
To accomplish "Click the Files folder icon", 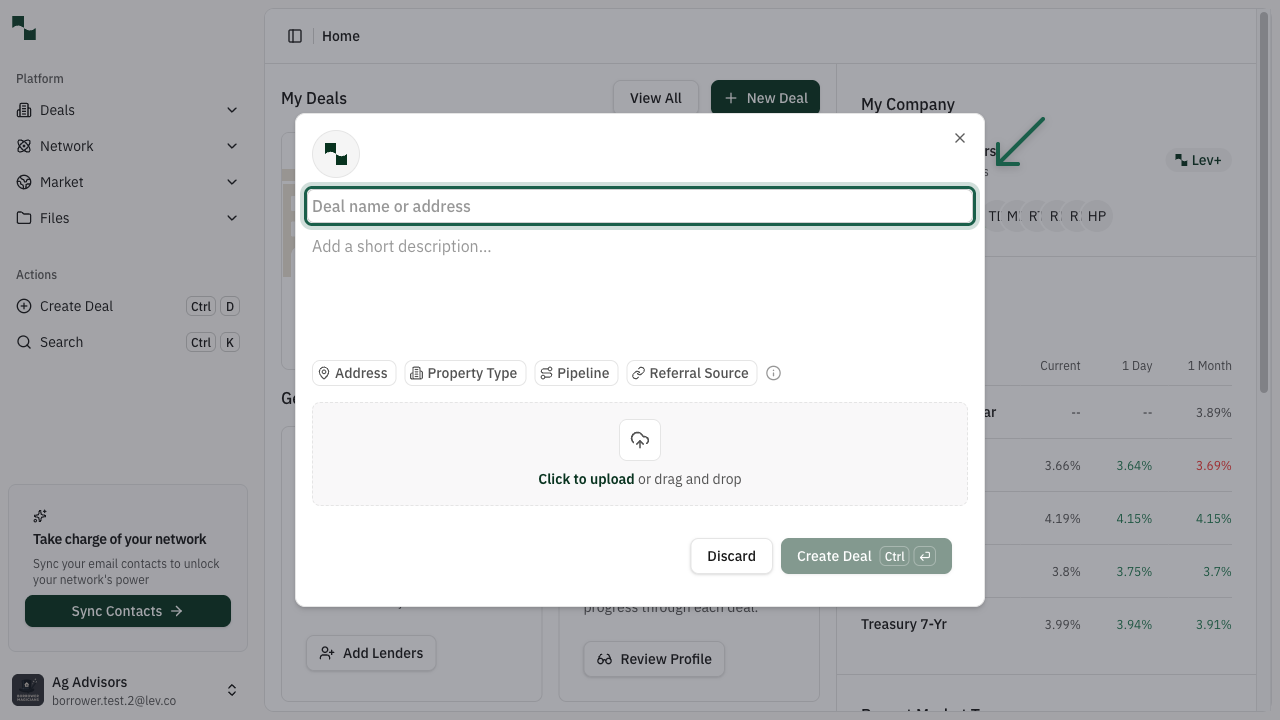I will (x=24, y=218).
